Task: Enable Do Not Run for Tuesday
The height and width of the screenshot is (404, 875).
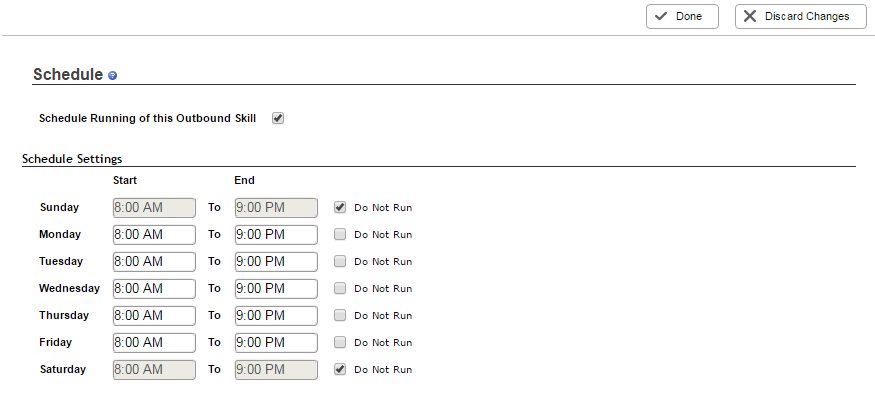Action: 340,261
